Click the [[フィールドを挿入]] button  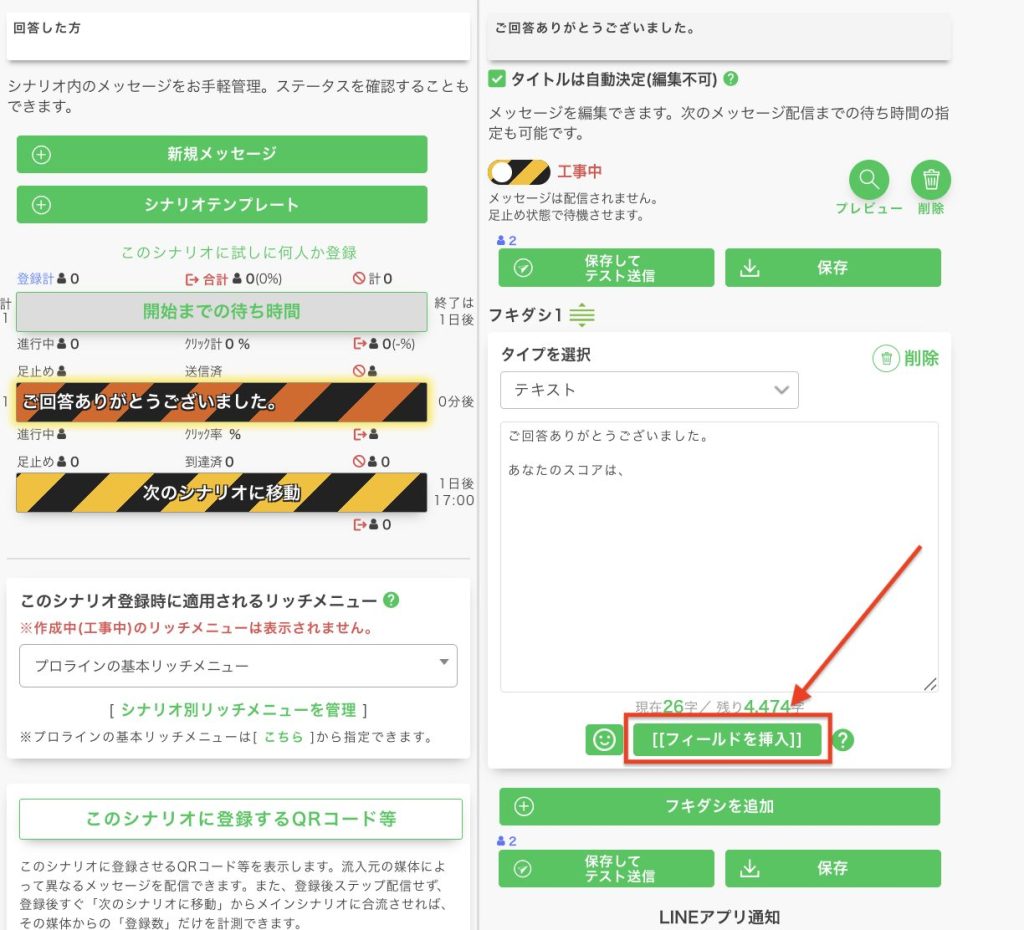[726, 740]
